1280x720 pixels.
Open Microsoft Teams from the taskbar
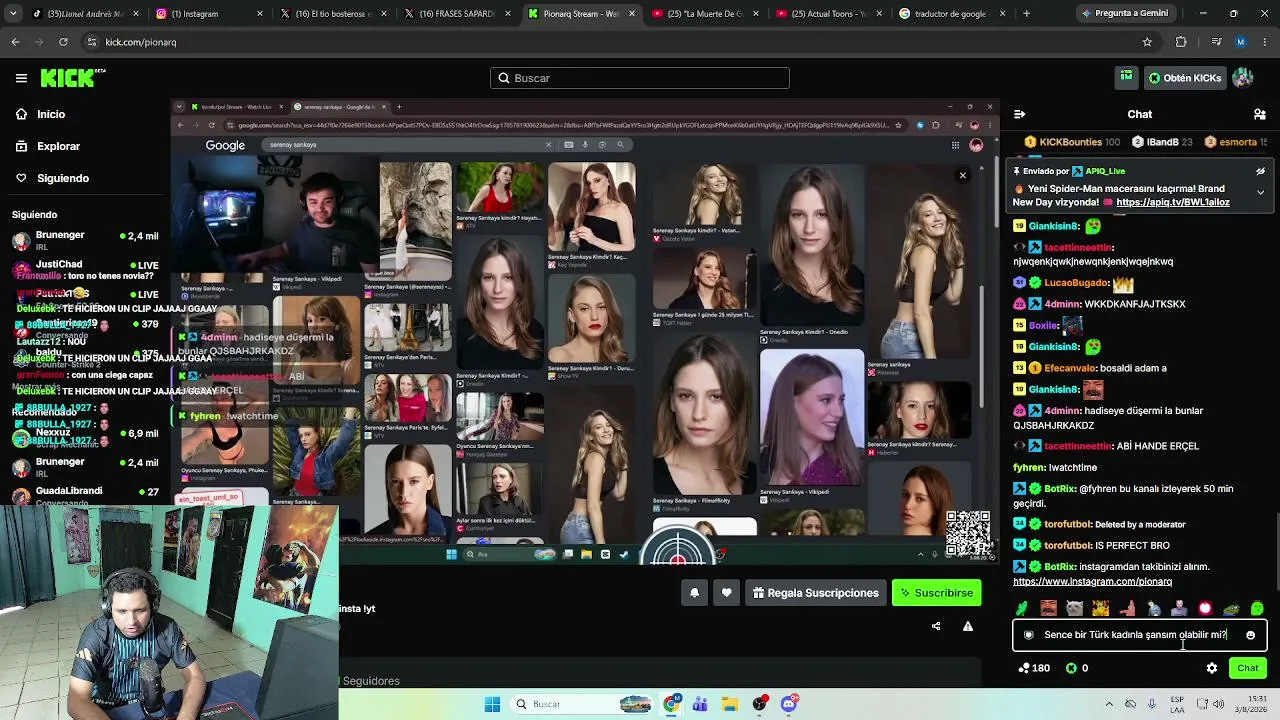pyautogui.click(x=700, y=705)
